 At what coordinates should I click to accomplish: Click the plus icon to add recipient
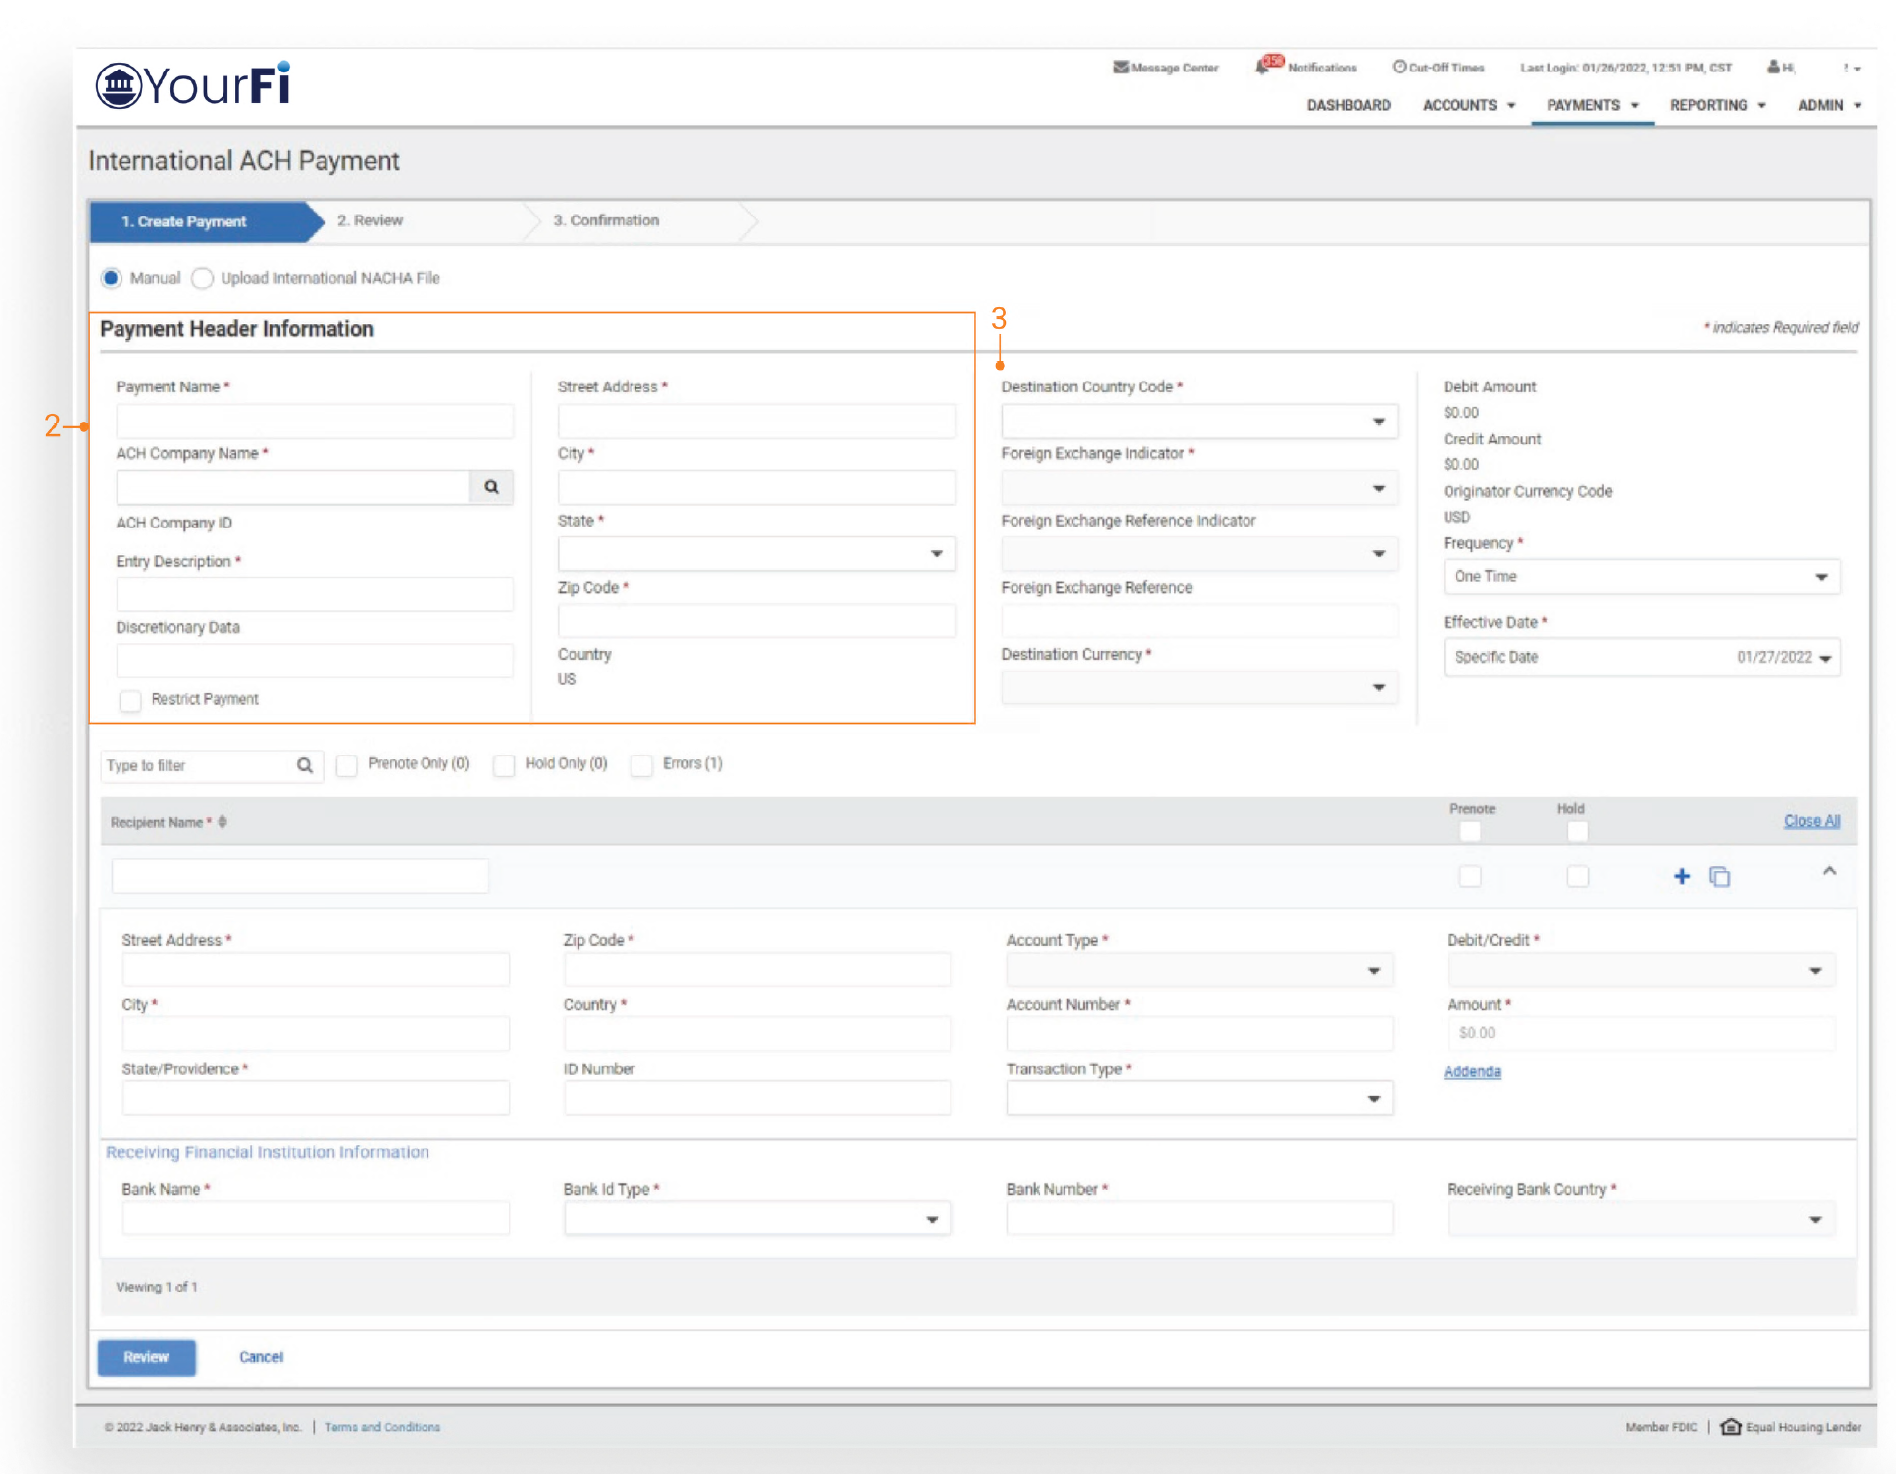1681,877
